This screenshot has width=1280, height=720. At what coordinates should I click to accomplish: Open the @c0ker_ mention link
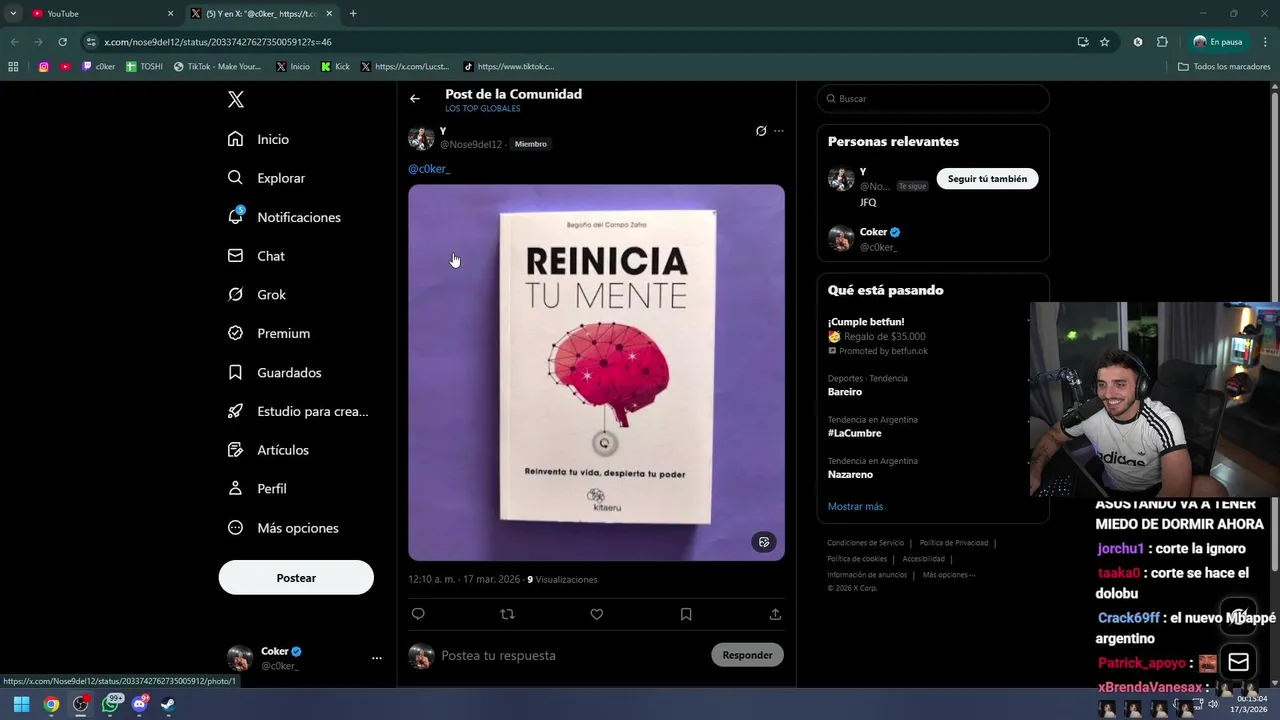(429, 169)
